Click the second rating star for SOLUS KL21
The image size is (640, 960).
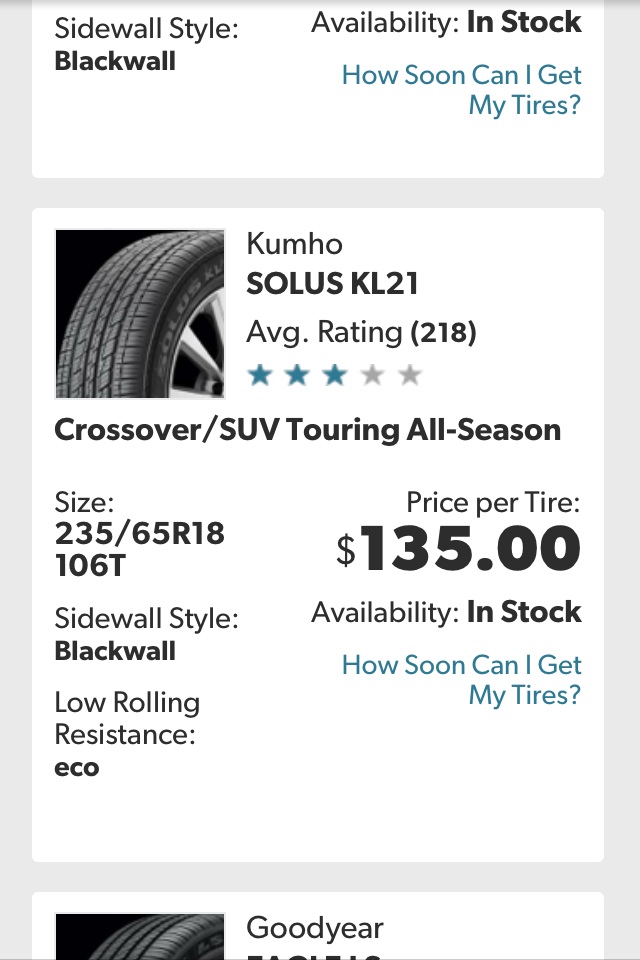(x=298, y=376)
